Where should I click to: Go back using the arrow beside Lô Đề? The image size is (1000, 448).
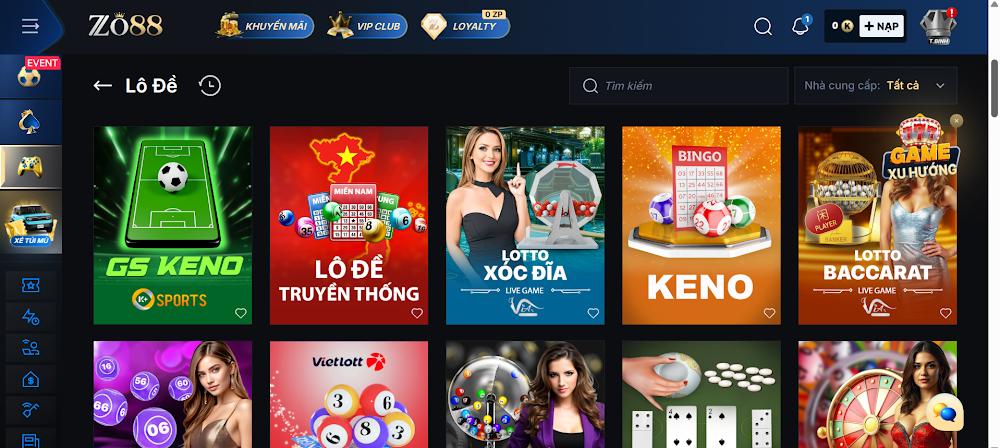click(x=103, y=86)
